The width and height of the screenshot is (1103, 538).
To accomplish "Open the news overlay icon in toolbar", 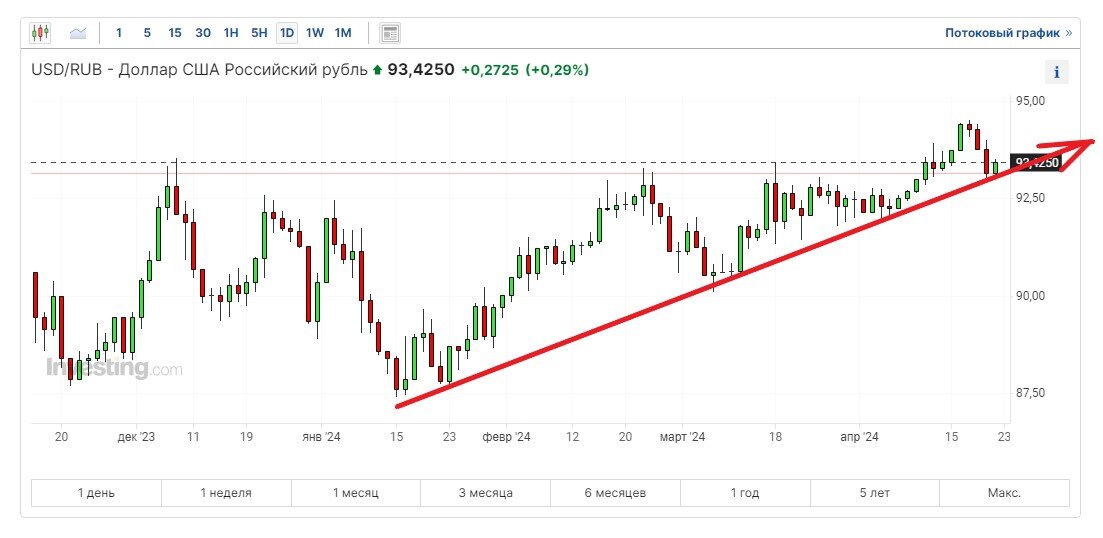I will point(390,32).
